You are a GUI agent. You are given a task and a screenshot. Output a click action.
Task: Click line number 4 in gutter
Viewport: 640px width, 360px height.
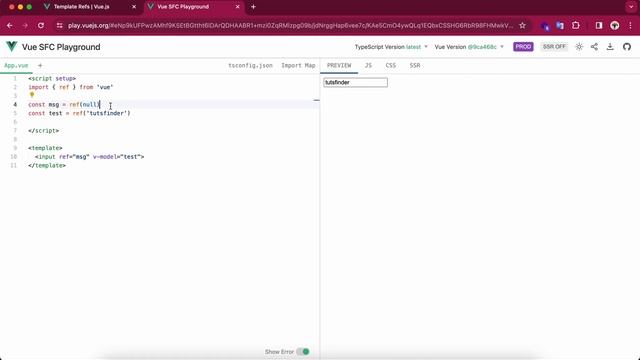(15, 104)
